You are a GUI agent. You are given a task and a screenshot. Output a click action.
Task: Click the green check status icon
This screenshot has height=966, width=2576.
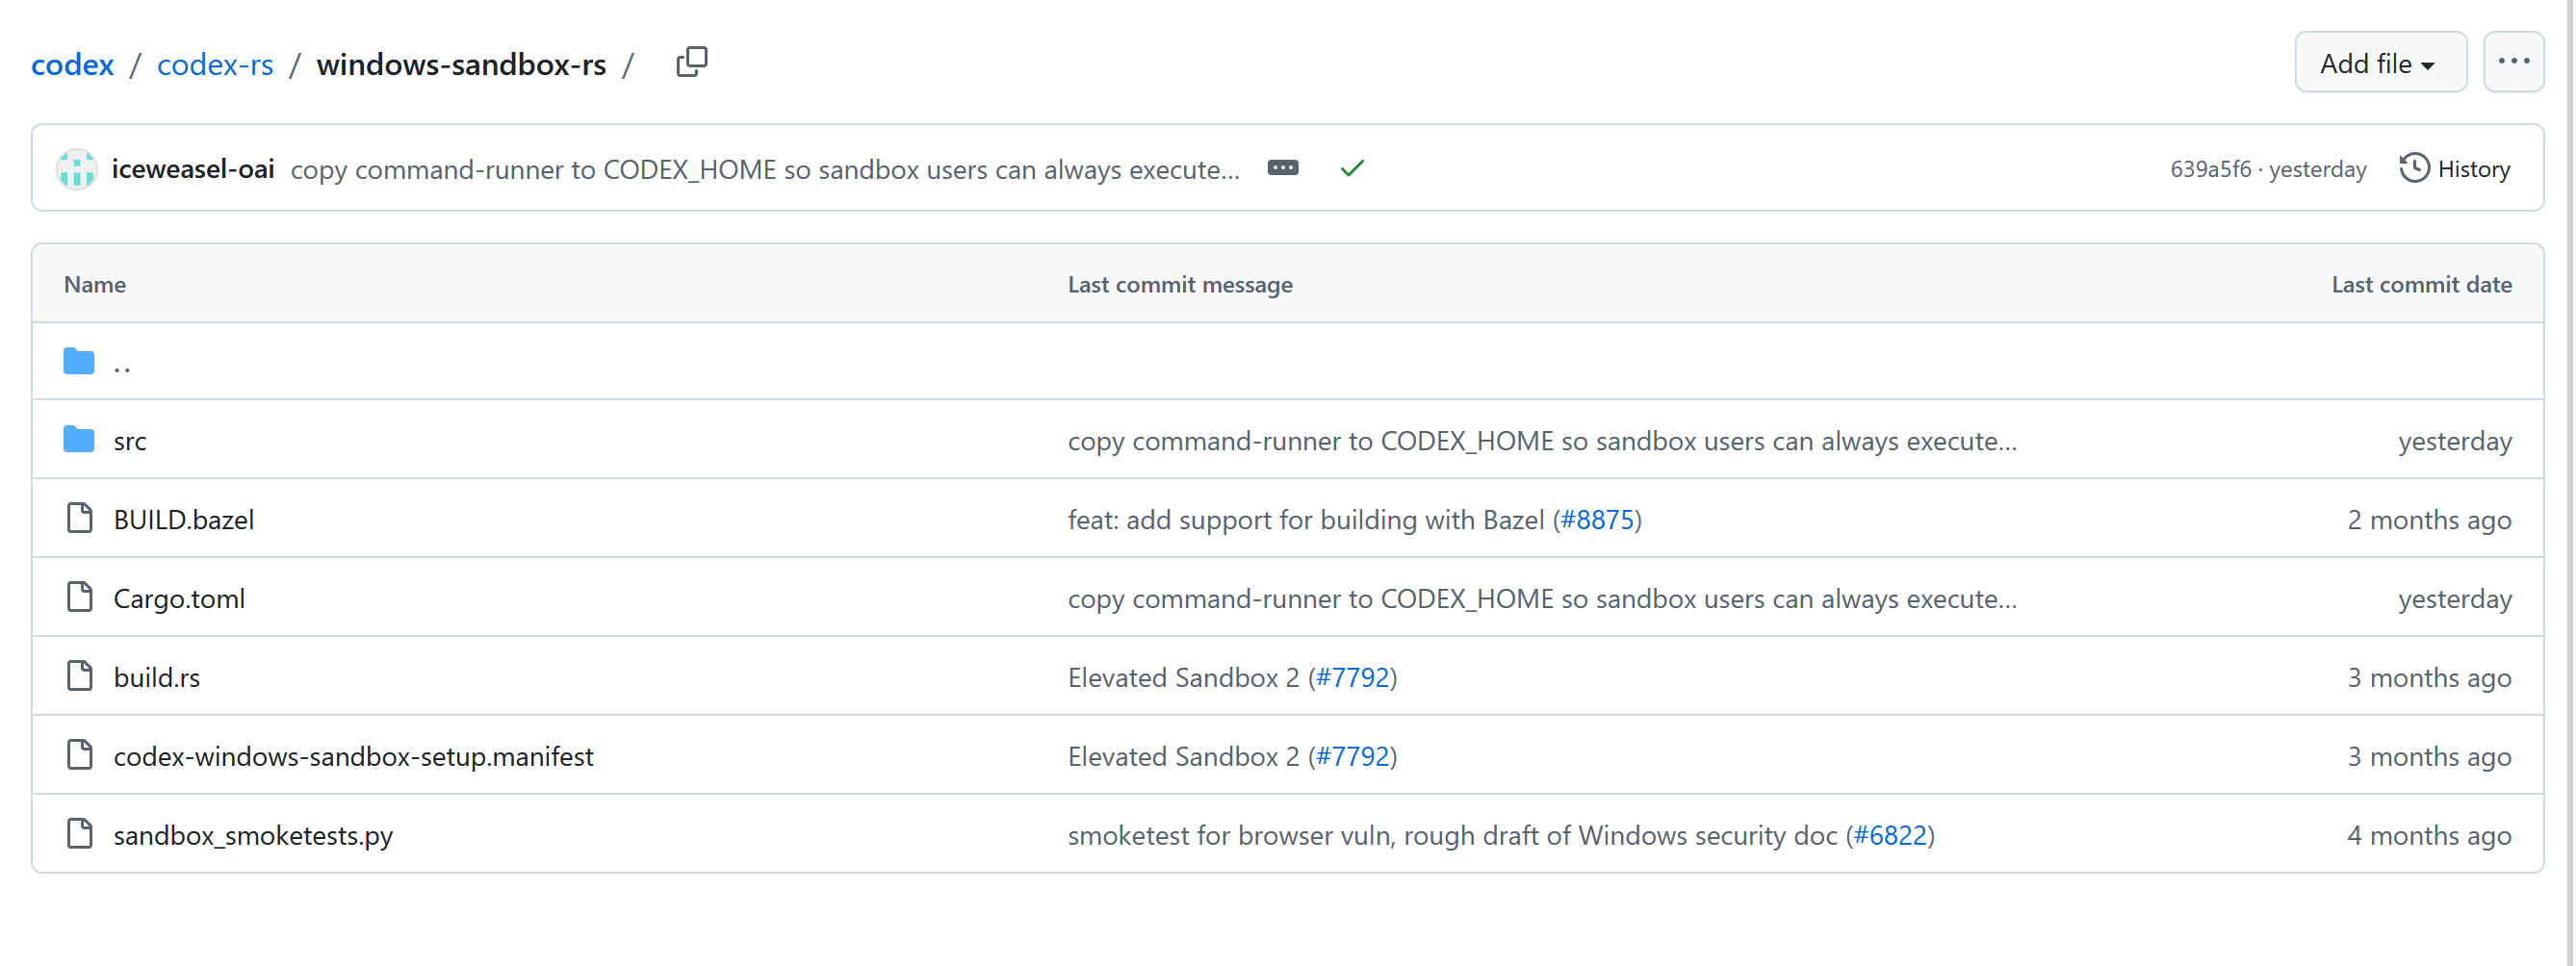(x=1352, y=169)
